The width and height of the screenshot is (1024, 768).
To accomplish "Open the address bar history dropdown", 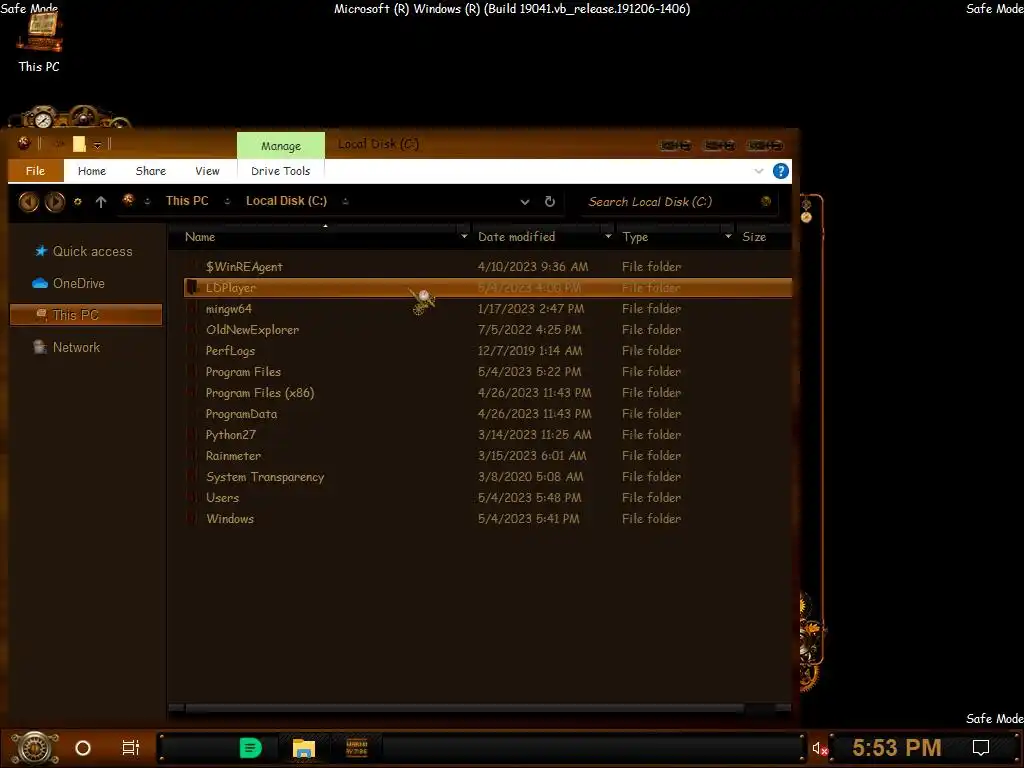I will 524,202.
